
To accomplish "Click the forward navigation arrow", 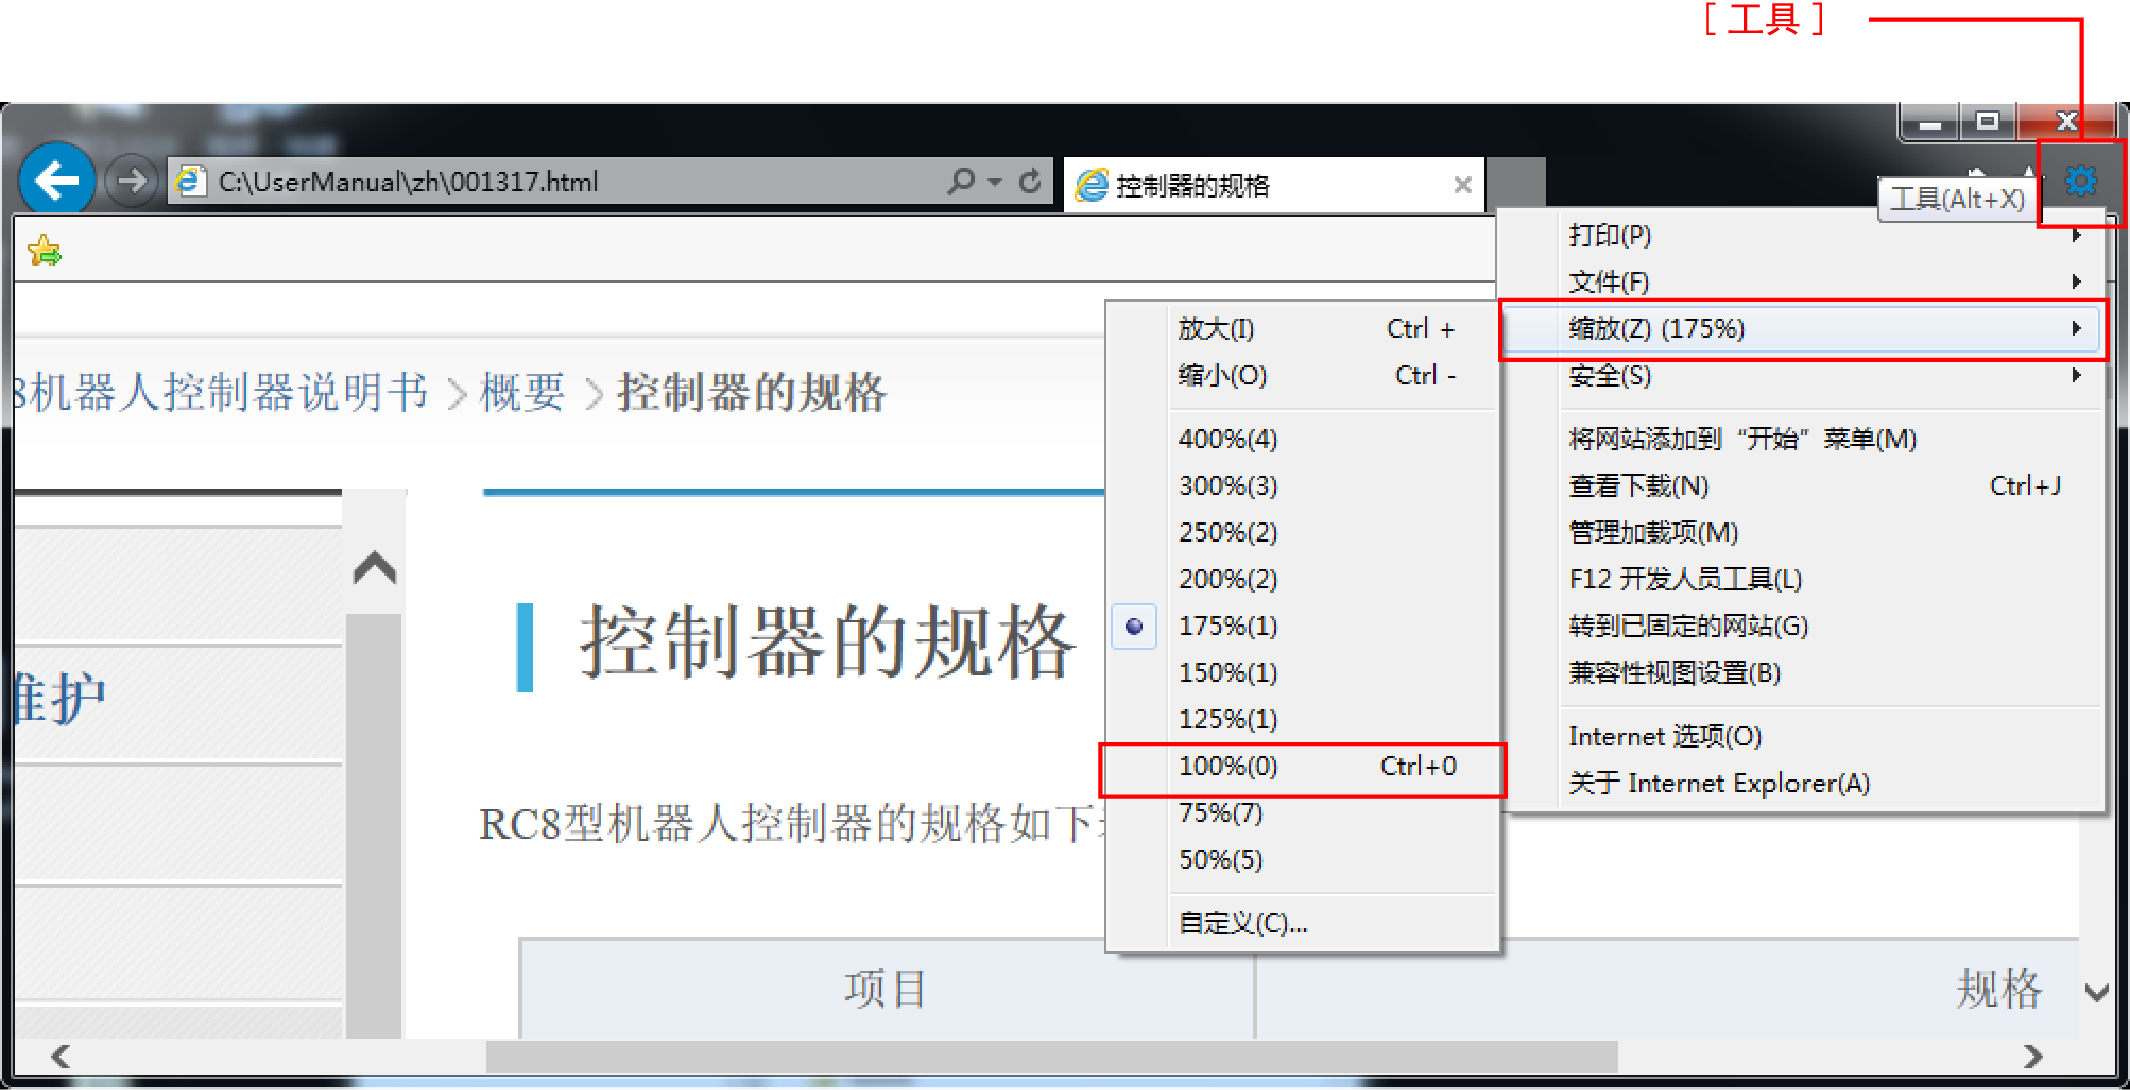I will tap(131, 181).
